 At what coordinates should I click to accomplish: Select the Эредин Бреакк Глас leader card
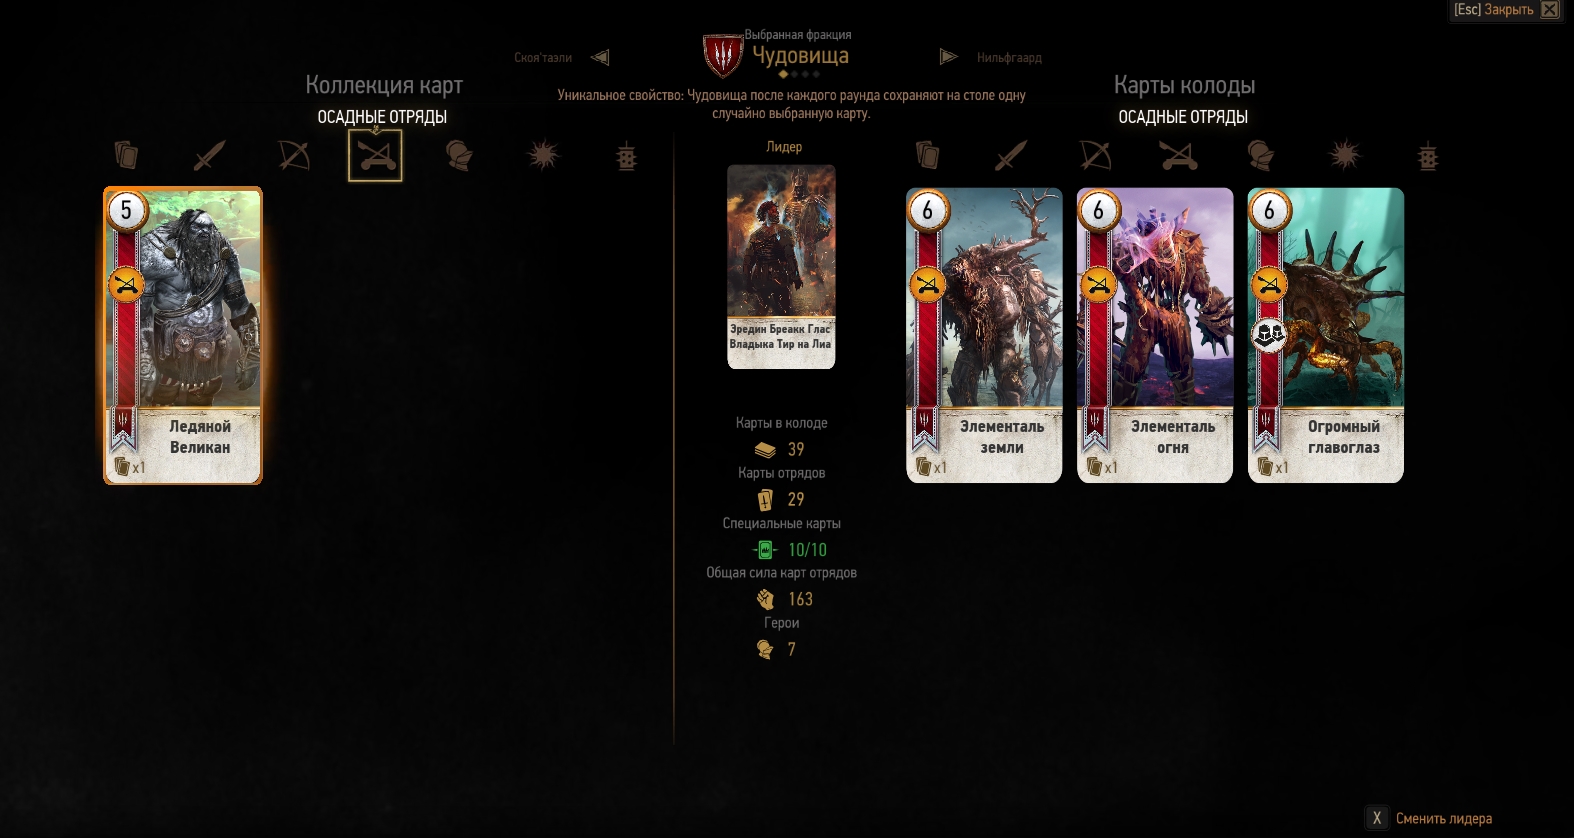pyautogui.click(x=781, y=267)
